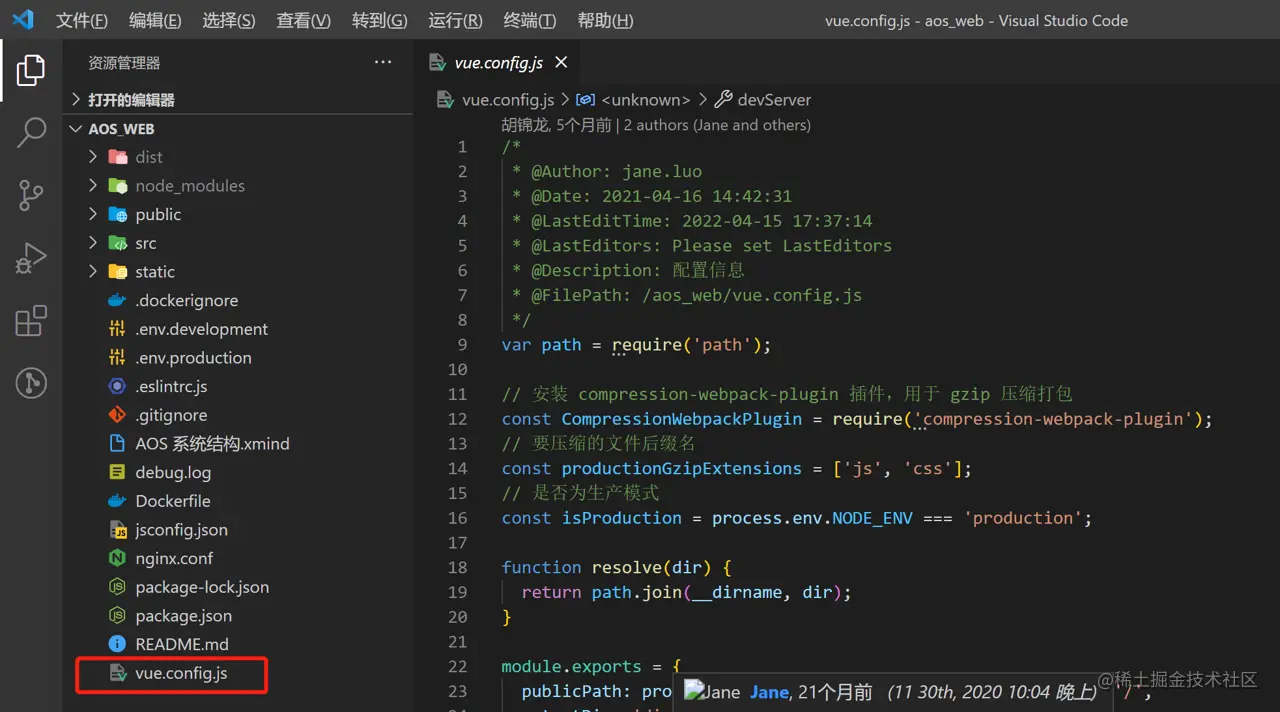
Task: Close the vue.config.js editor tab
Action: click(561, 62)
